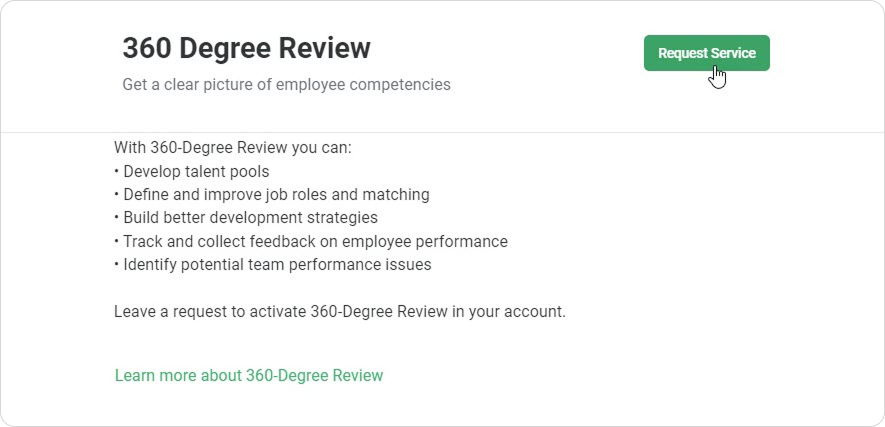
Task: Click 'Build better development strategies' text
Action: 250,218
